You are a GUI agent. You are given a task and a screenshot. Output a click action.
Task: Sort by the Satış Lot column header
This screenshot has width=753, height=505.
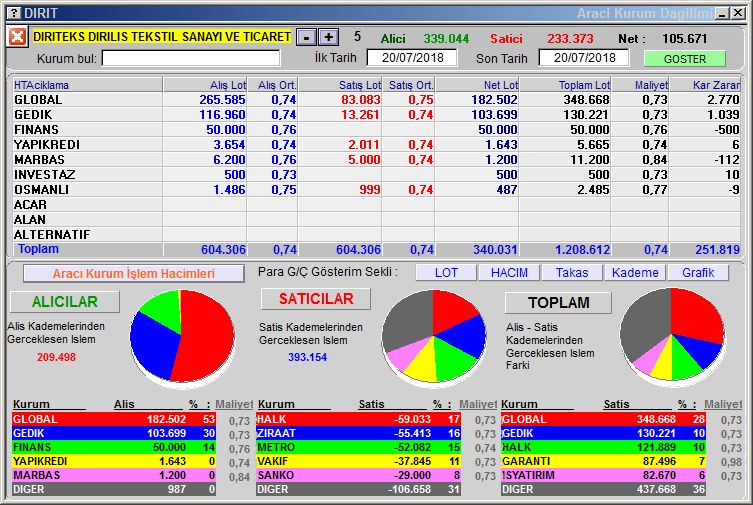click(340, 85)
